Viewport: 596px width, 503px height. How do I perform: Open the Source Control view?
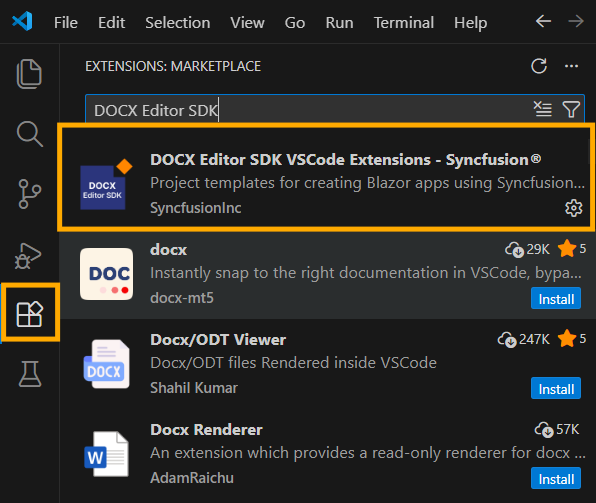pyautogui.click(x=29, y=194)
